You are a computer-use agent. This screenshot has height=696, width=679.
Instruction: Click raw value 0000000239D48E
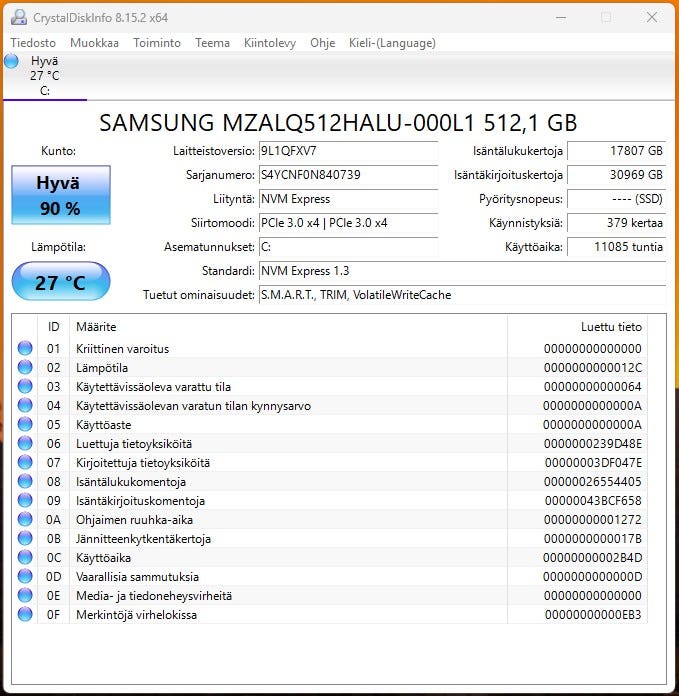click(593, 444)
